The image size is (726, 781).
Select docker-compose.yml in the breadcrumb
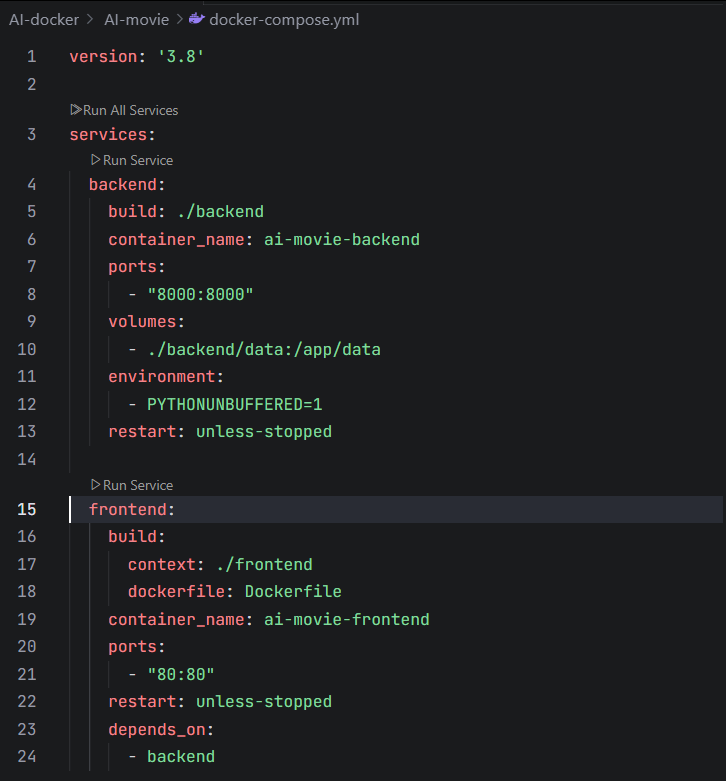(284, 19)
